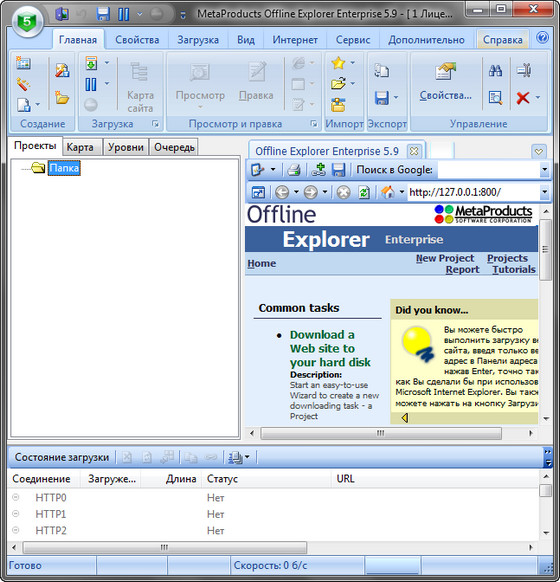Open the New Project link

[445, 258]
